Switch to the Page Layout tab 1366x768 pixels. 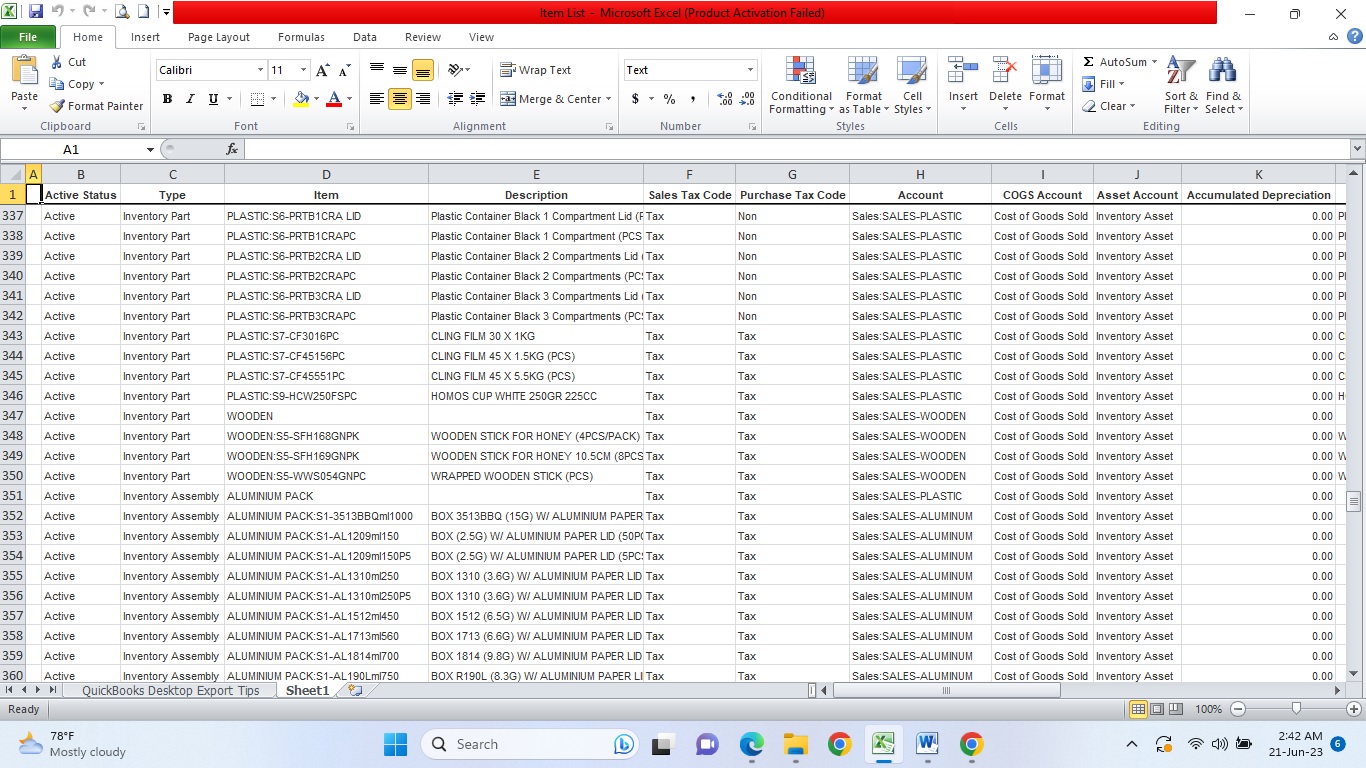click(x=219, y=37)
